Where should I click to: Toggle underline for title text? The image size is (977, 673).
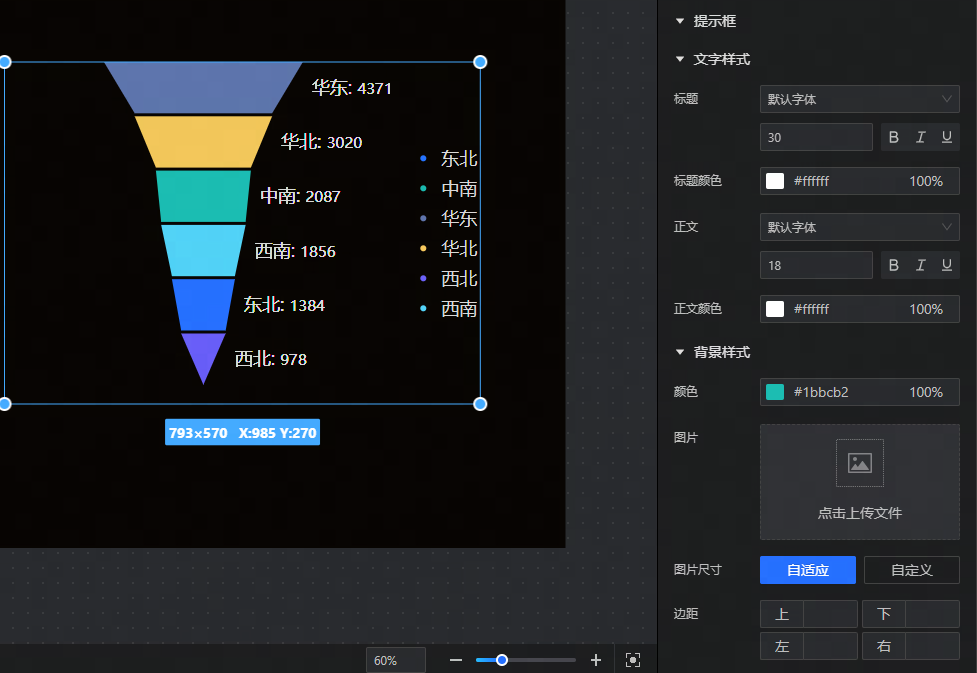point(946,137)
